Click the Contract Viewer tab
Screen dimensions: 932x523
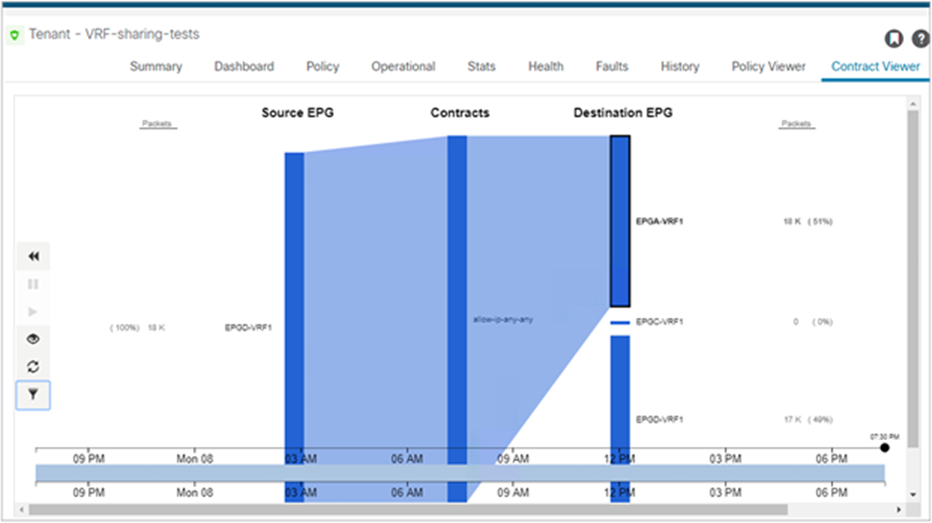click(x=875, y=67)
